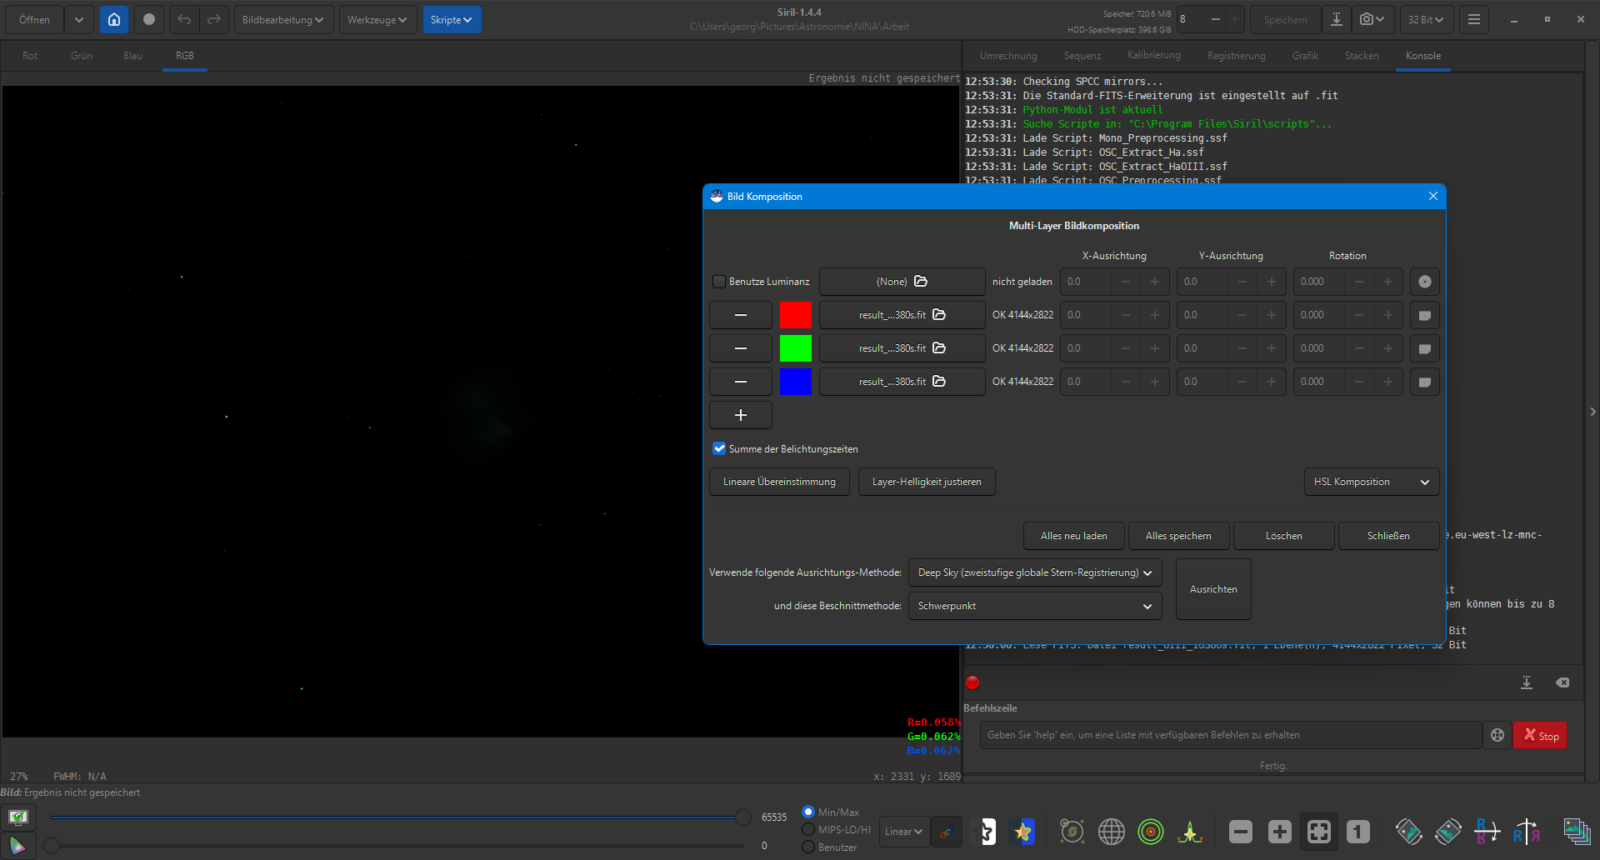The height and width of the screenshot is (860, 1600).
Task: Open the 32 Bit depth dropdown
Action: coord(1426,20)
